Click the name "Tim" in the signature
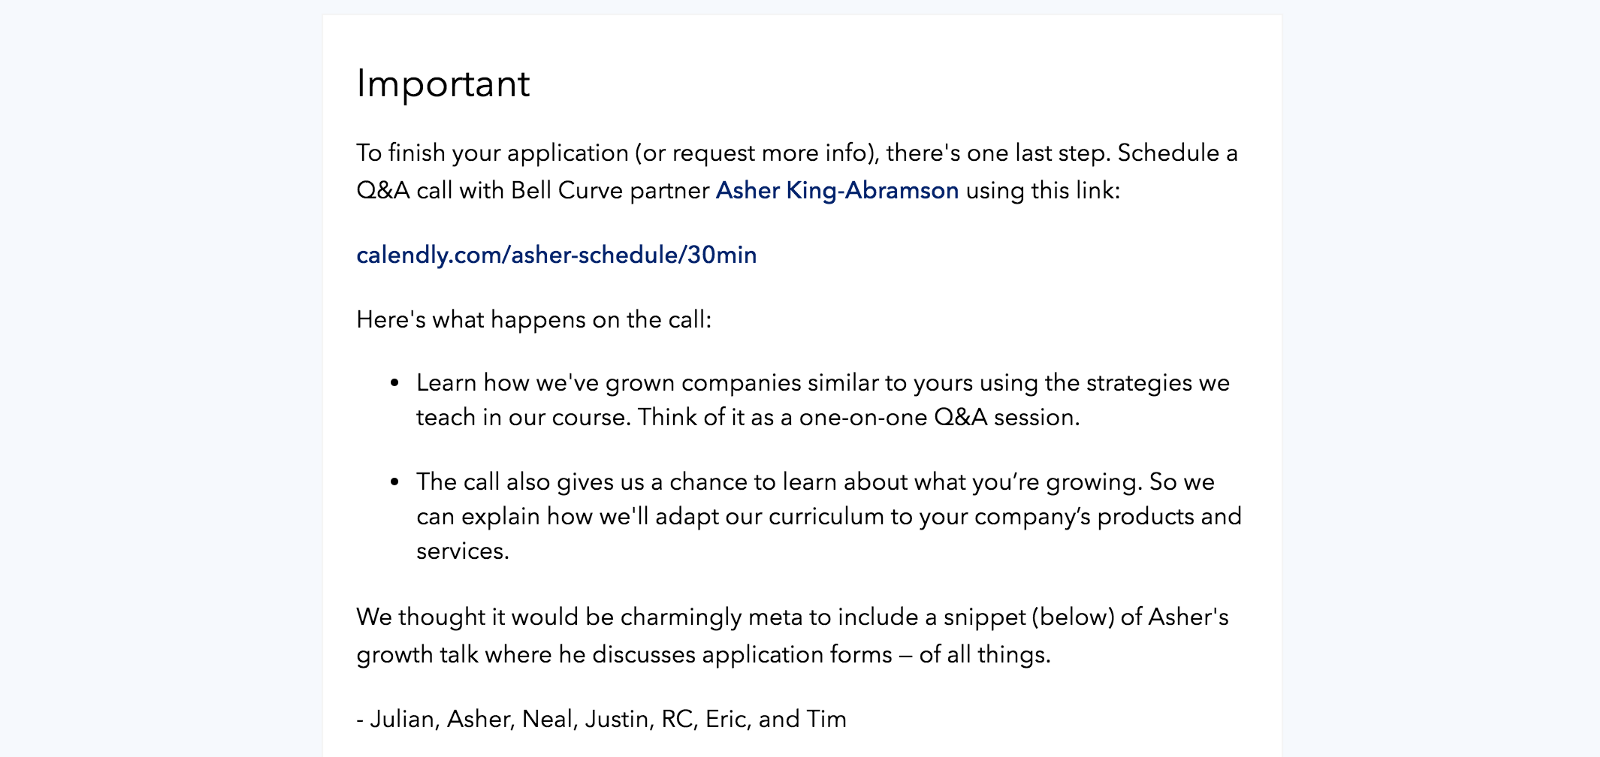 click(827, 719)
